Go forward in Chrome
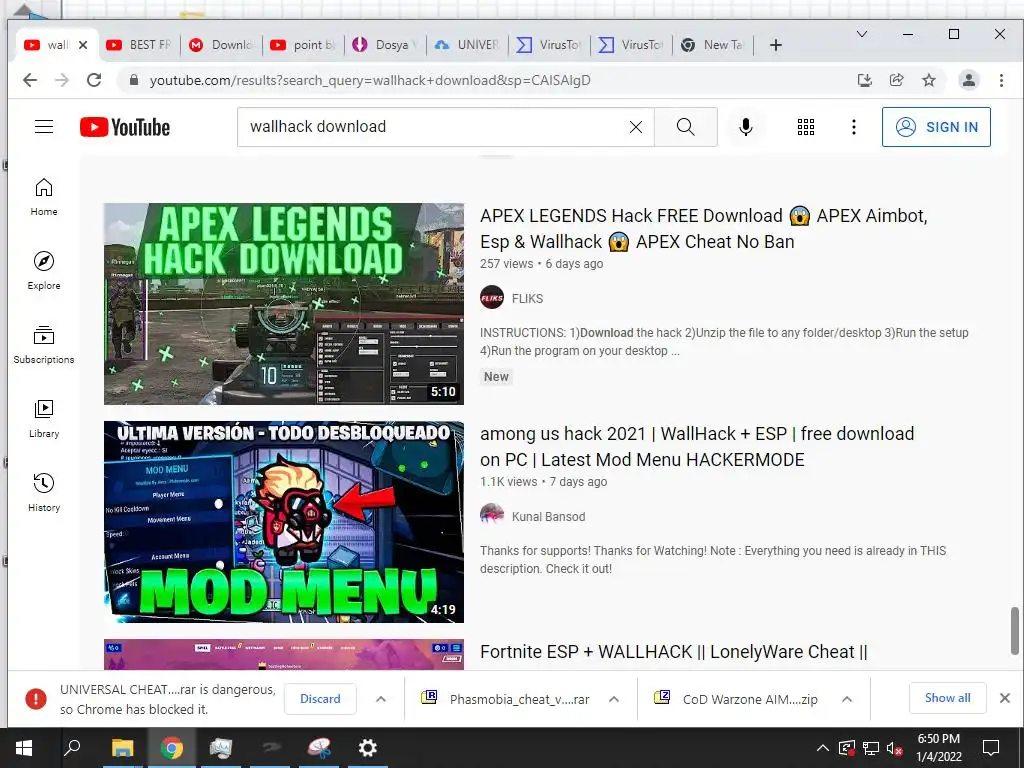 [62, 80]
